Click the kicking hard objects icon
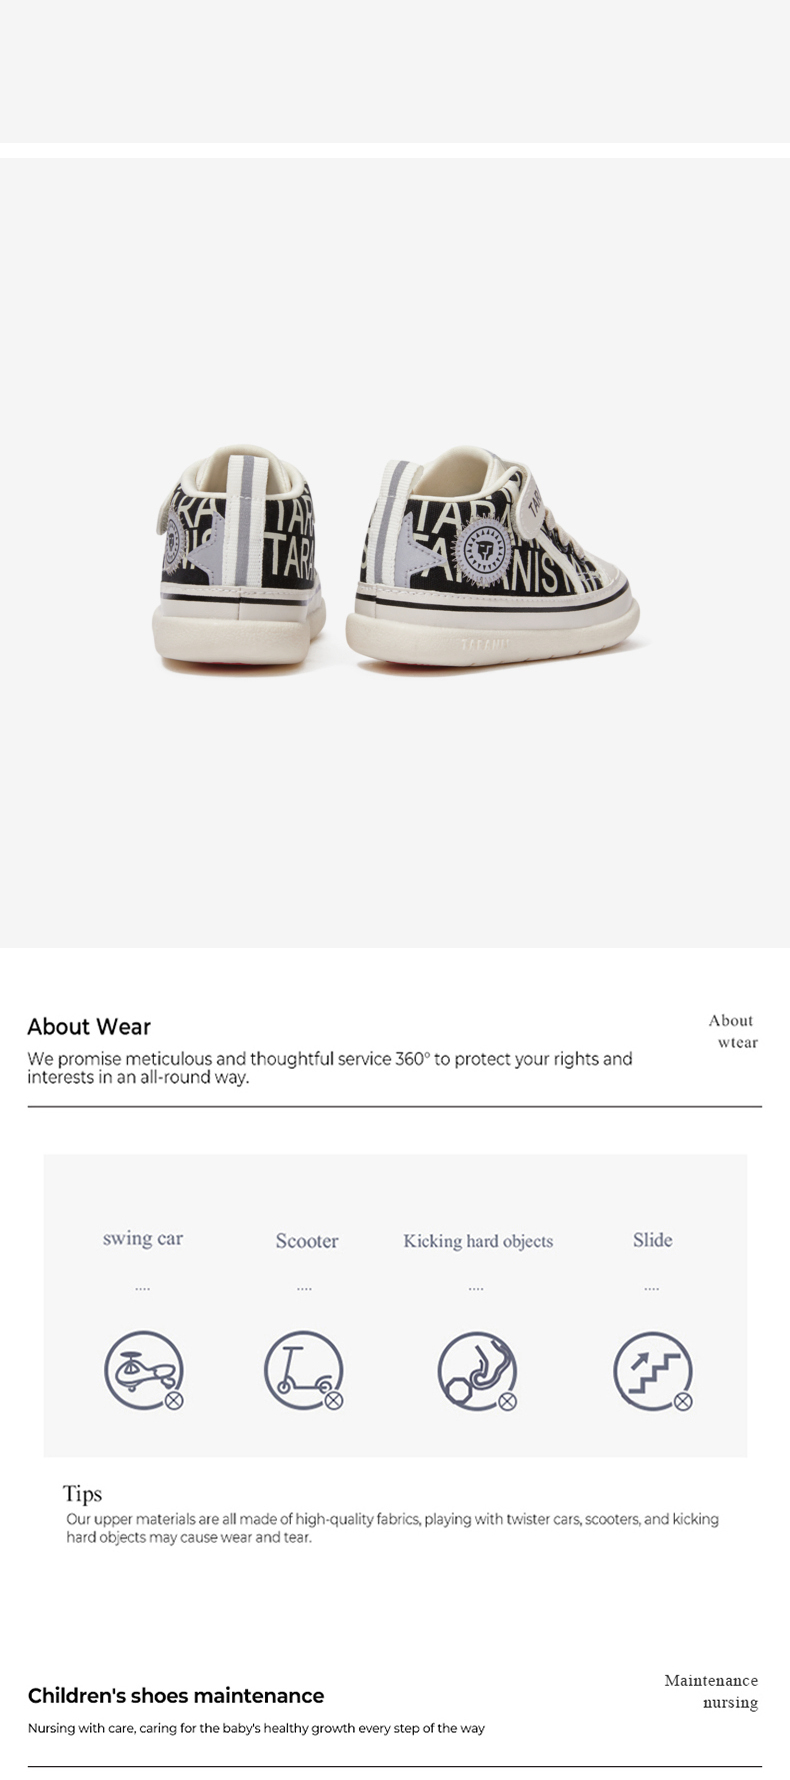This screenshot has width=790, height=1780. tap(477, 1370)
